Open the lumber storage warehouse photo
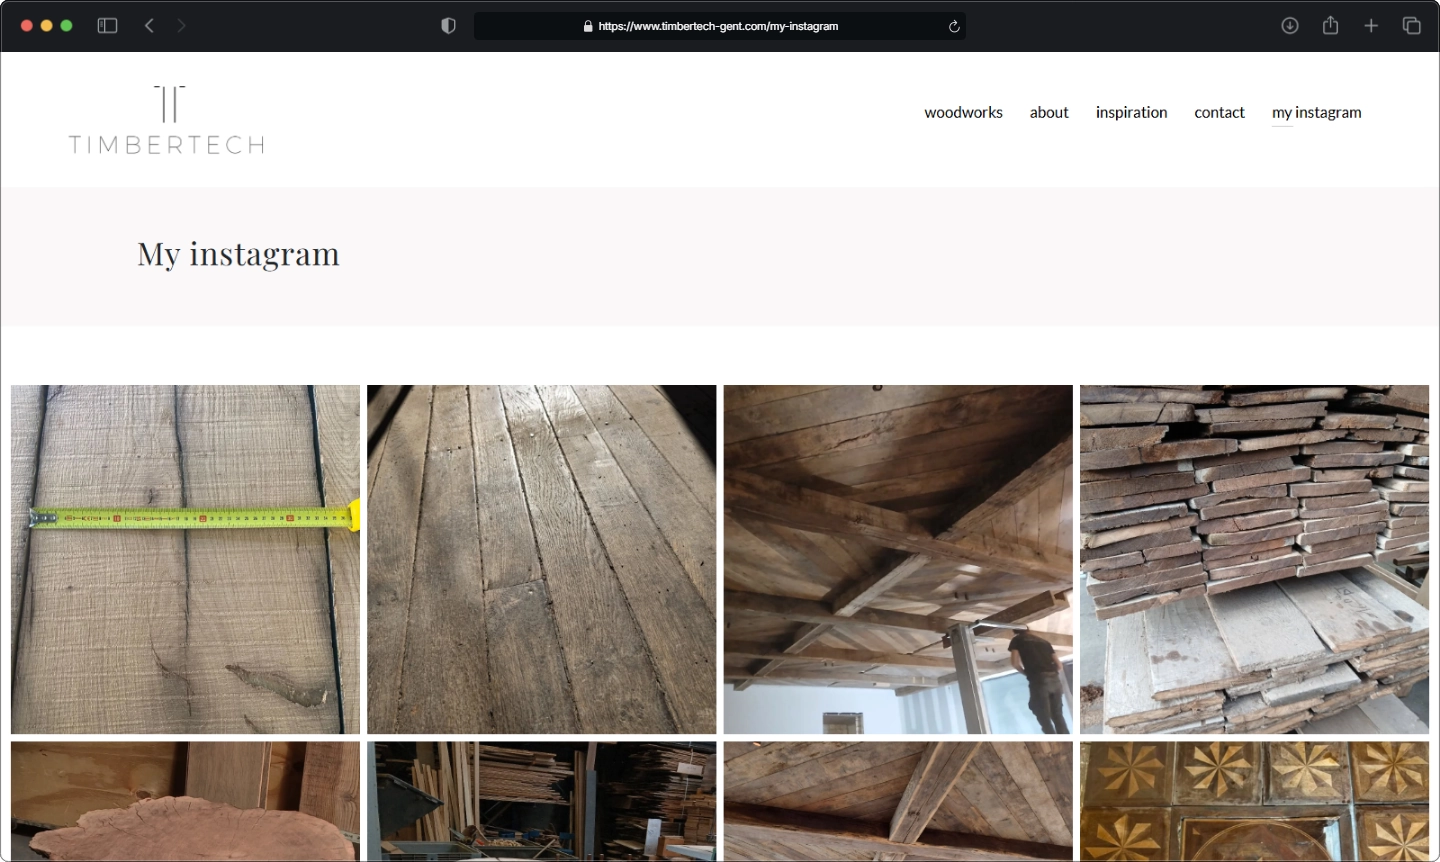 (542, 801)
